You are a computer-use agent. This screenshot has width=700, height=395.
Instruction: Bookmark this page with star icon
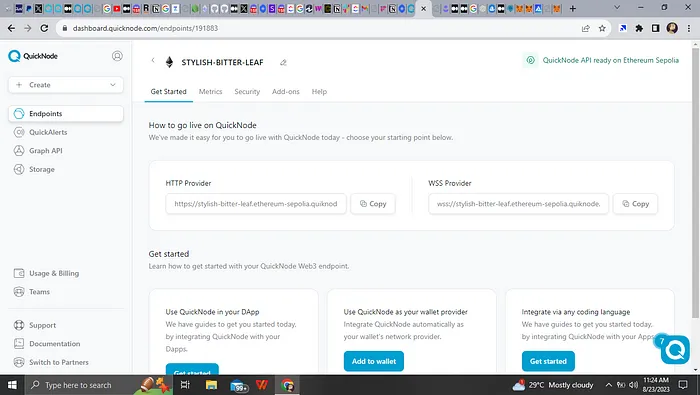602,28
